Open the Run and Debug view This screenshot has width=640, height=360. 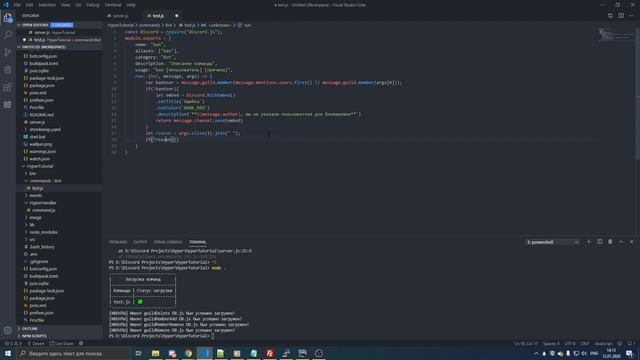click(8, 70)
